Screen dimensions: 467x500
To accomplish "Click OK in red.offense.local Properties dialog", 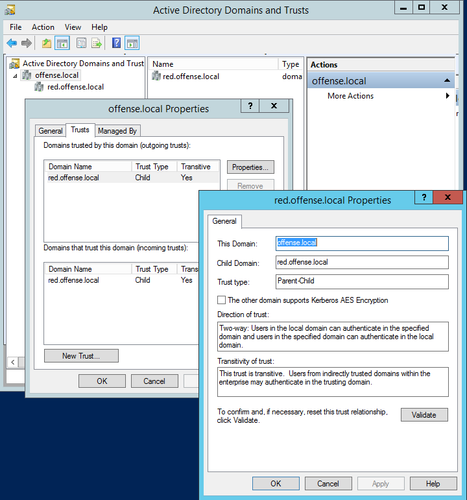I will pyautogui.click(x=276, y=484).
